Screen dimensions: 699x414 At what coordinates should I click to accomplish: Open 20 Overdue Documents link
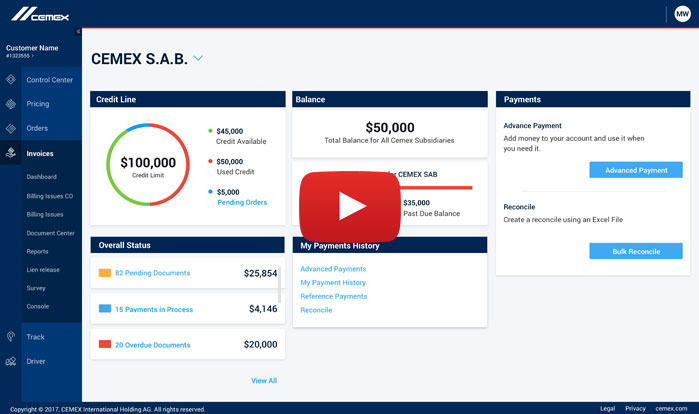pos(152,345)
